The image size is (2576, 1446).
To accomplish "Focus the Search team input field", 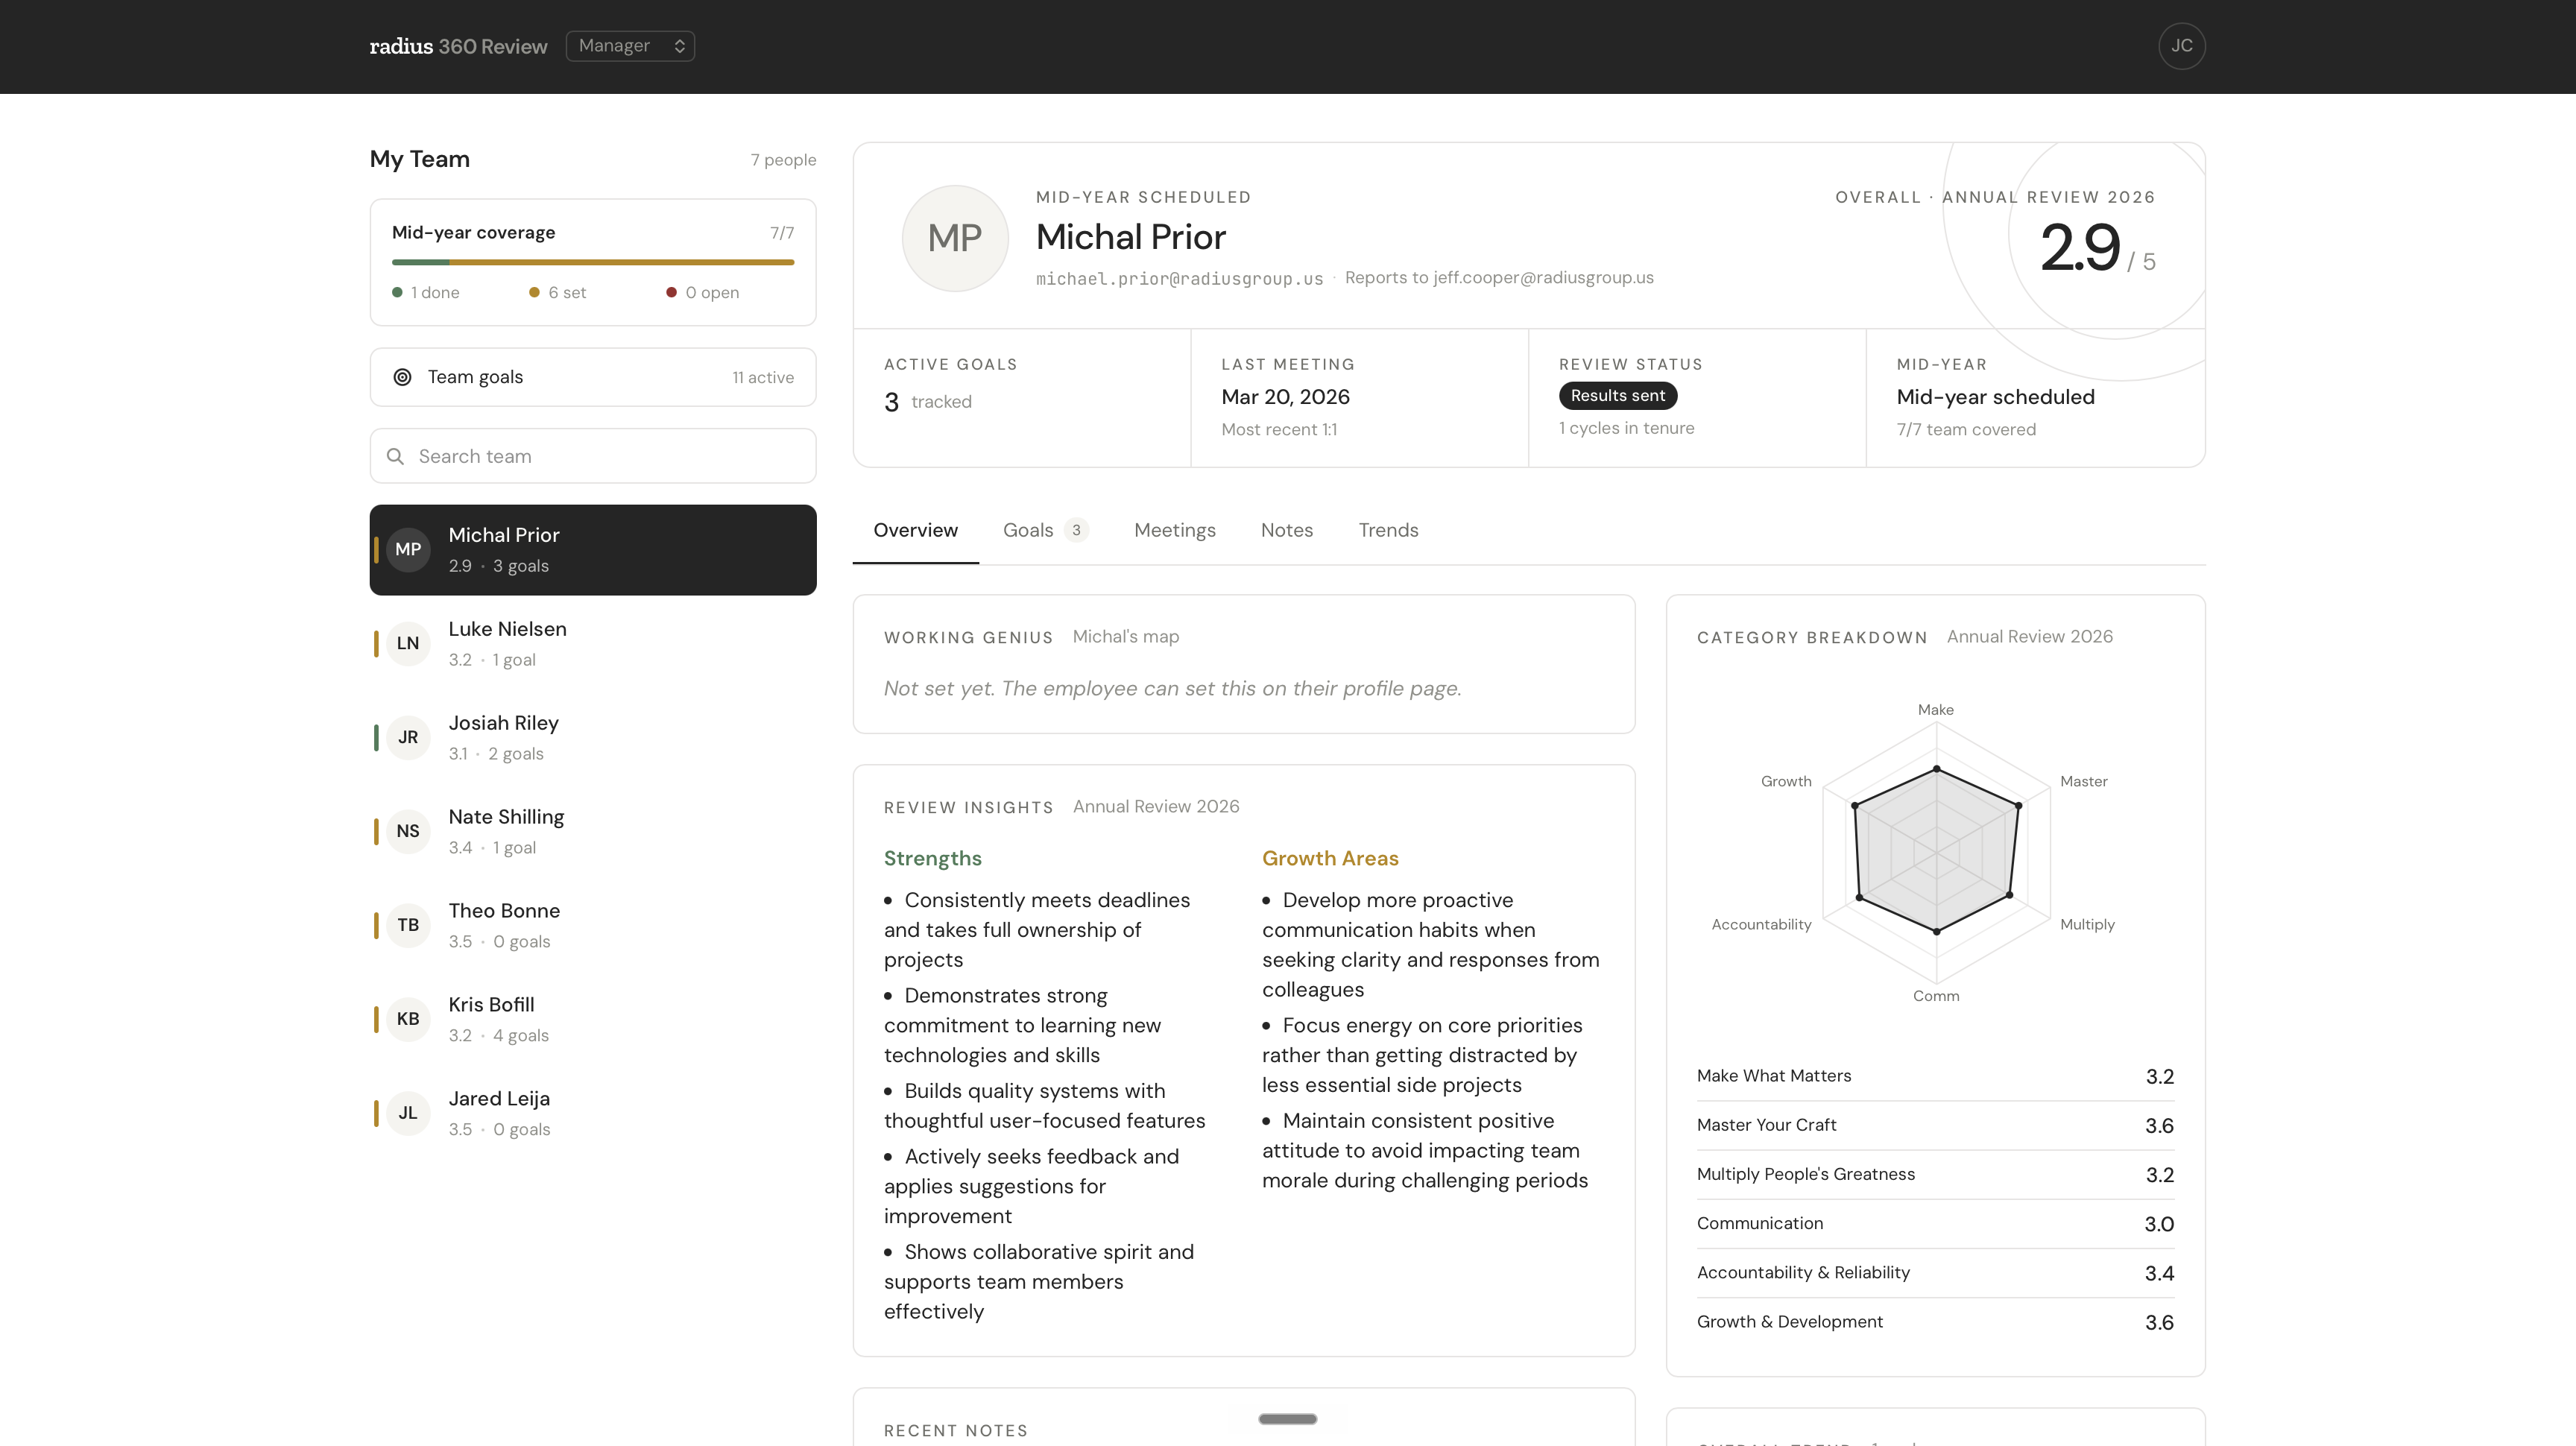I will [x=593, y=456].
